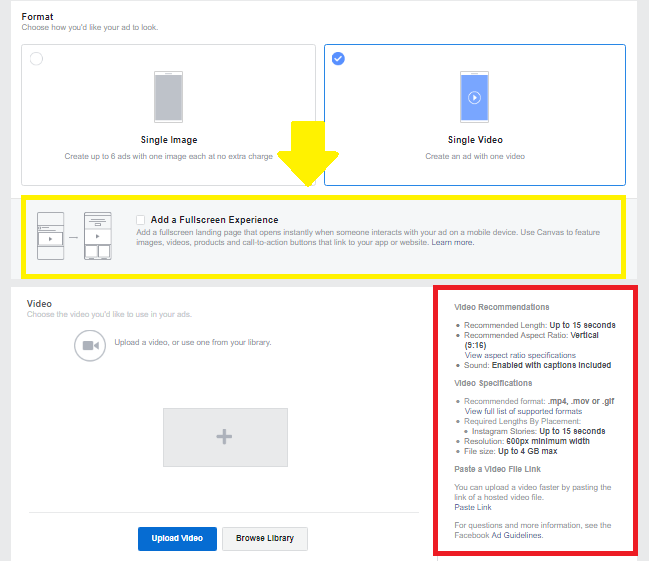Enable the Add a Fullscreen Experience checkbox

tap(141, 219)
